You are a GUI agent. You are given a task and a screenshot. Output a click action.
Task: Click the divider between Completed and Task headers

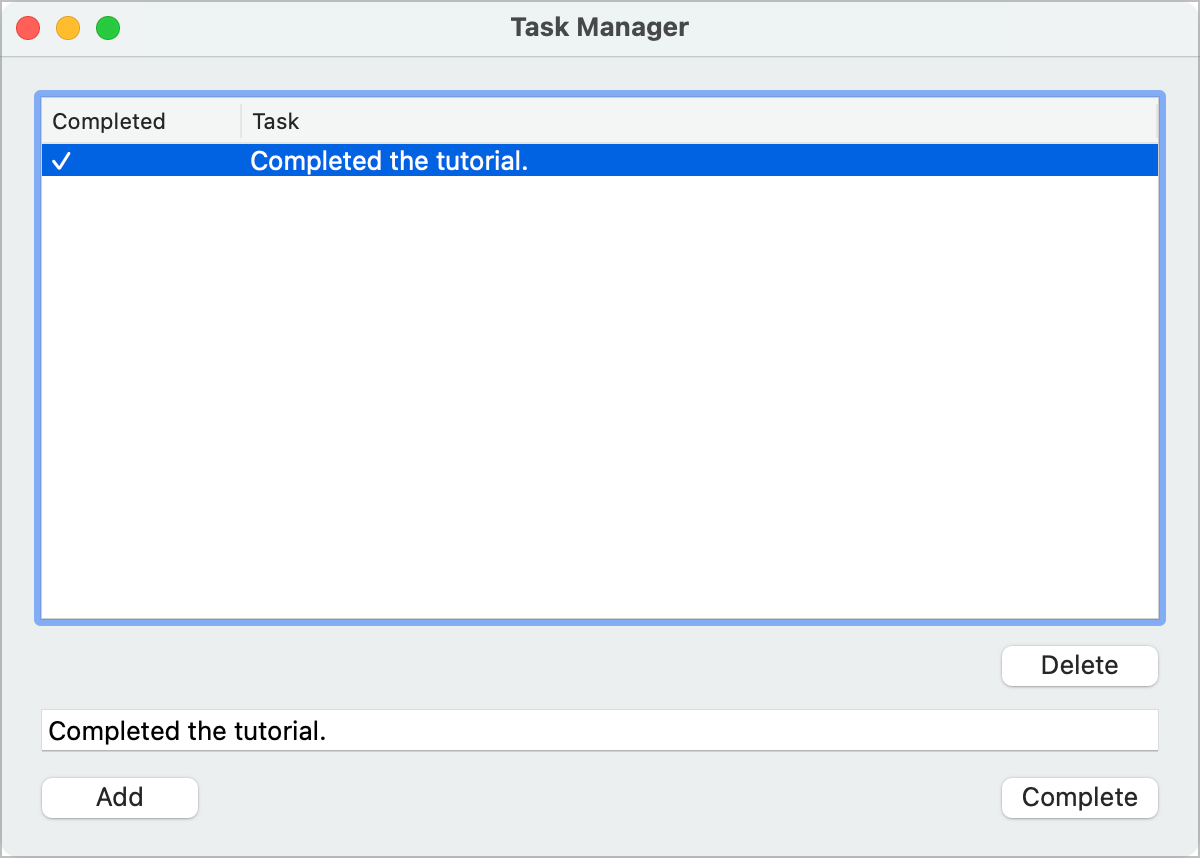tap(240, 121)
